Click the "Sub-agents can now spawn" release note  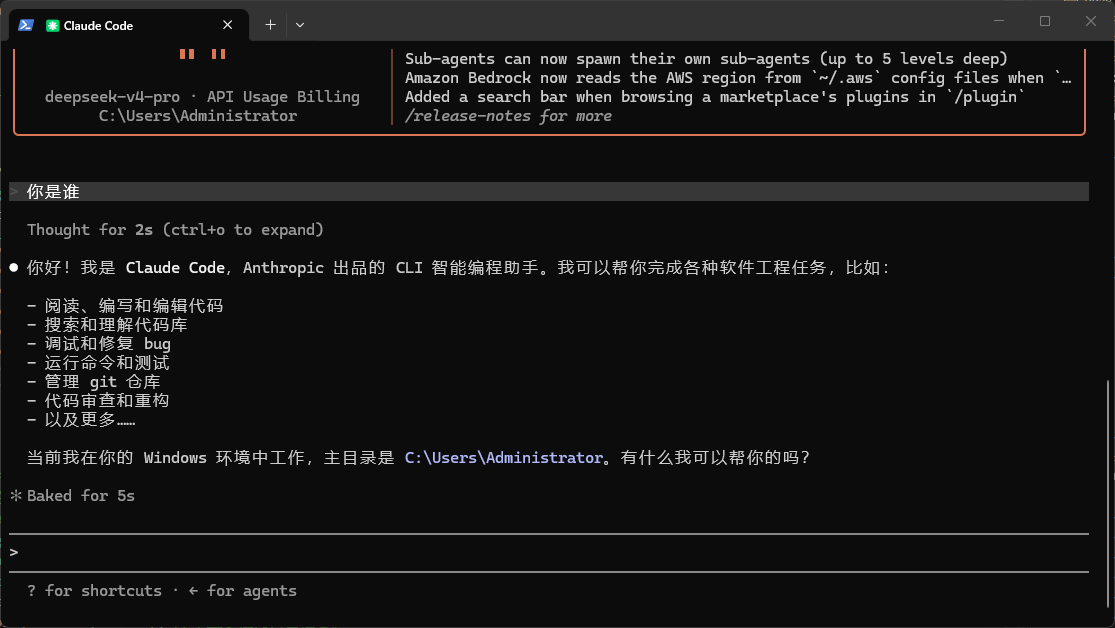706,59
